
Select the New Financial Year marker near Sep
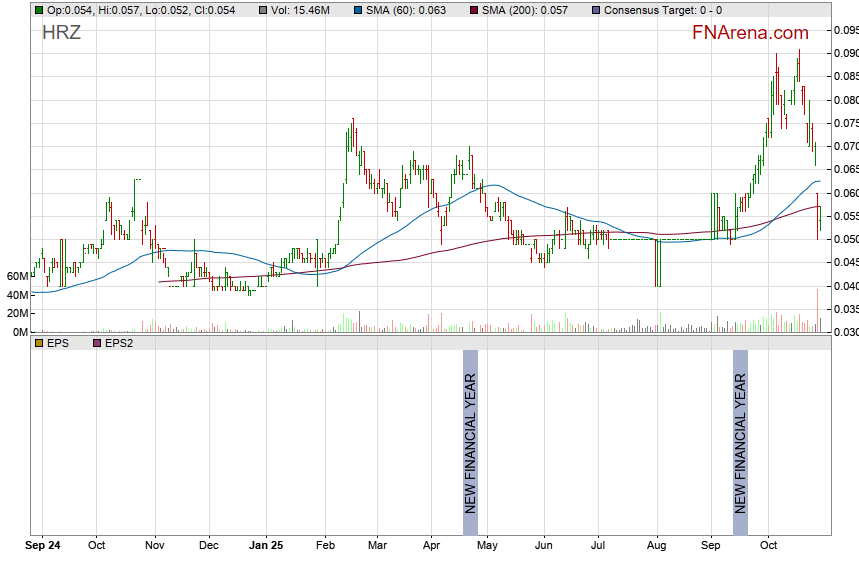click(740, 432)
